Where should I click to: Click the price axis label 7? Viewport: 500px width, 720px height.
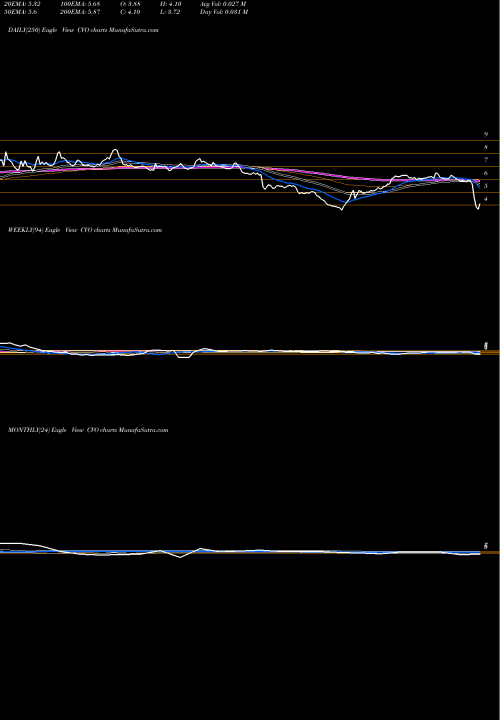point(486,160)
